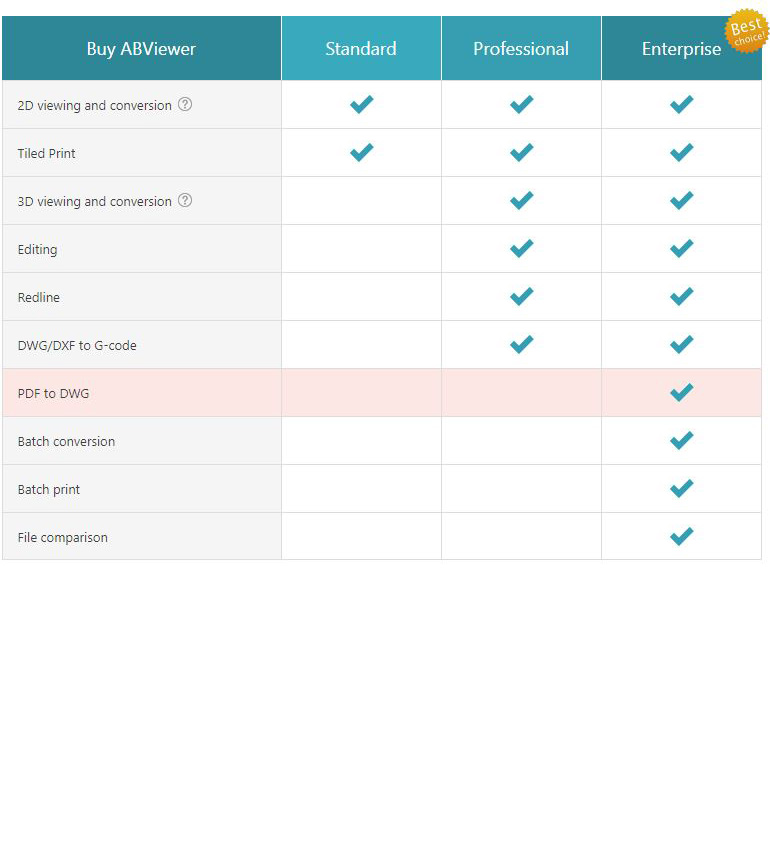
Task: Click Professional checkmark for DWG/DXF to G-code
Action: pyautogui.click(x=522, y=344)
